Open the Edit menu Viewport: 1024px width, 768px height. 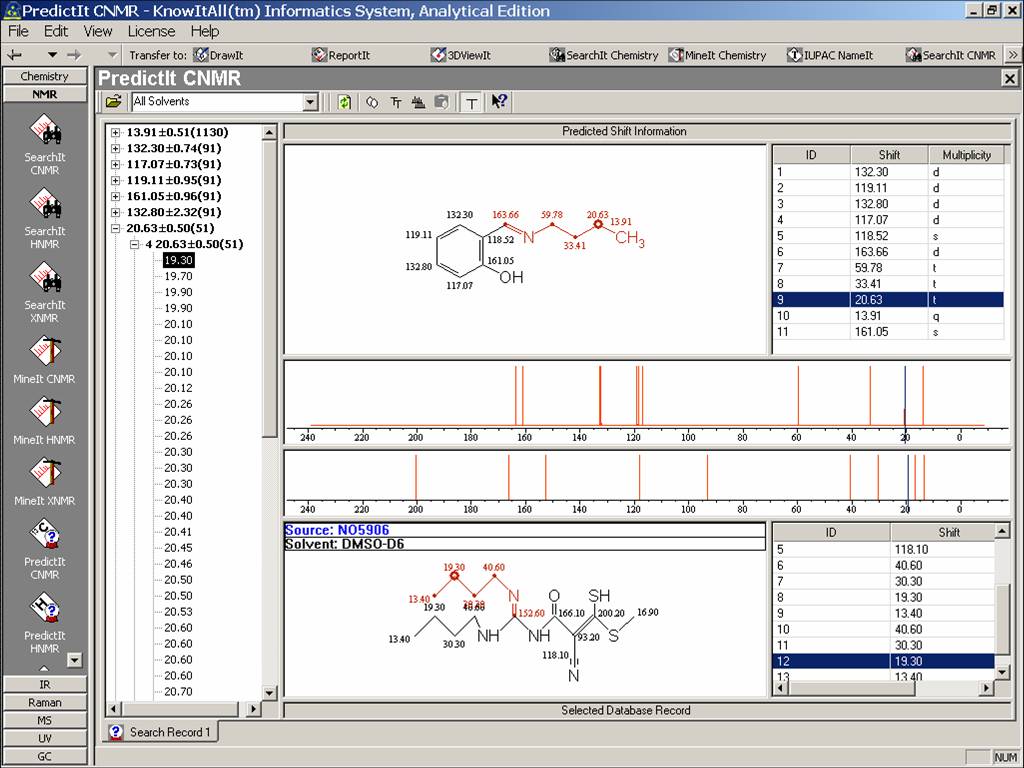(56, 31)
